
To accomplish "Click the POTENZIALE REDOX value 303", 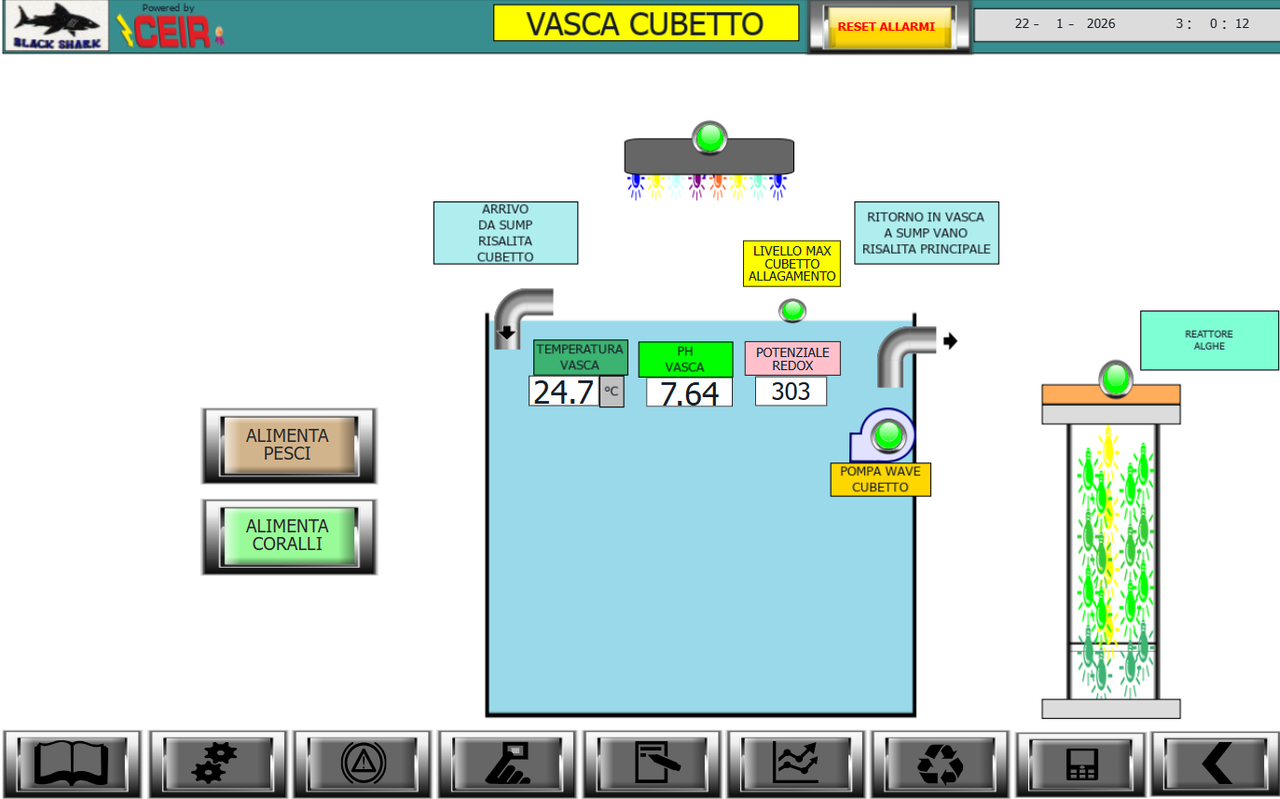I will [790, 391].
